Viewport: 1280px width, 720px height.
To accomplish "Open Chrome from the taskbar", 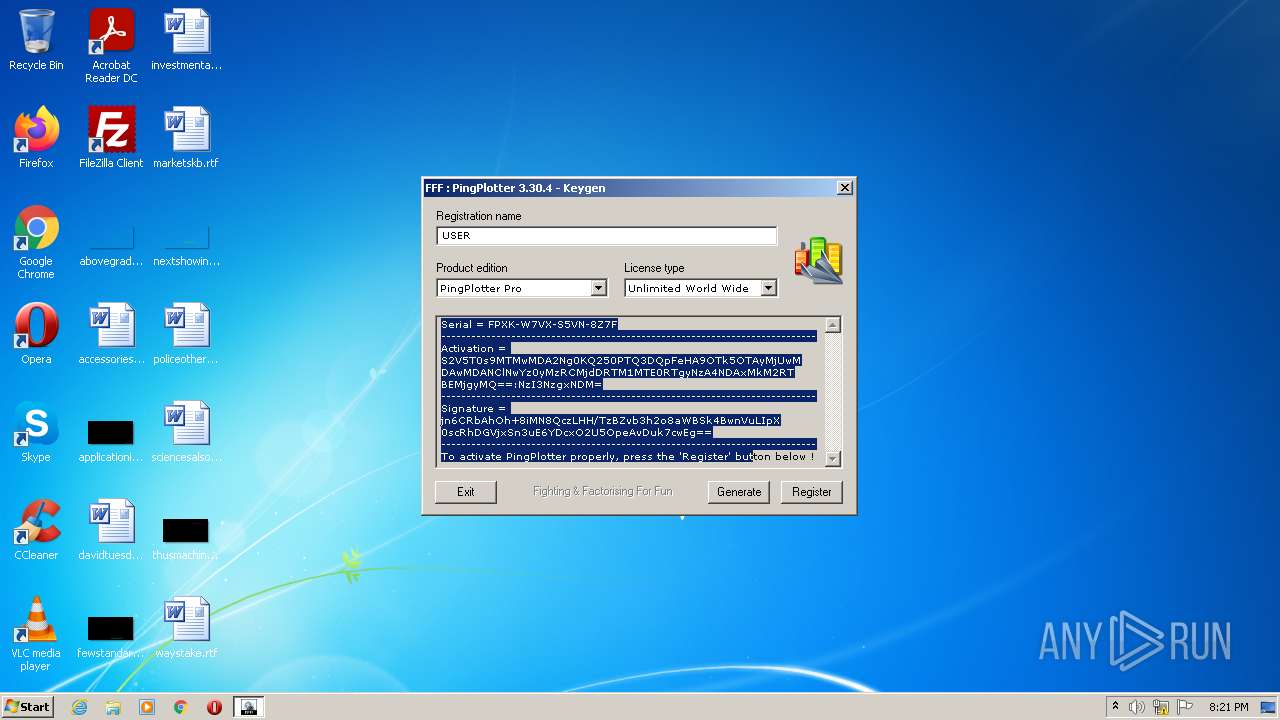I will [x=181, y=707].
